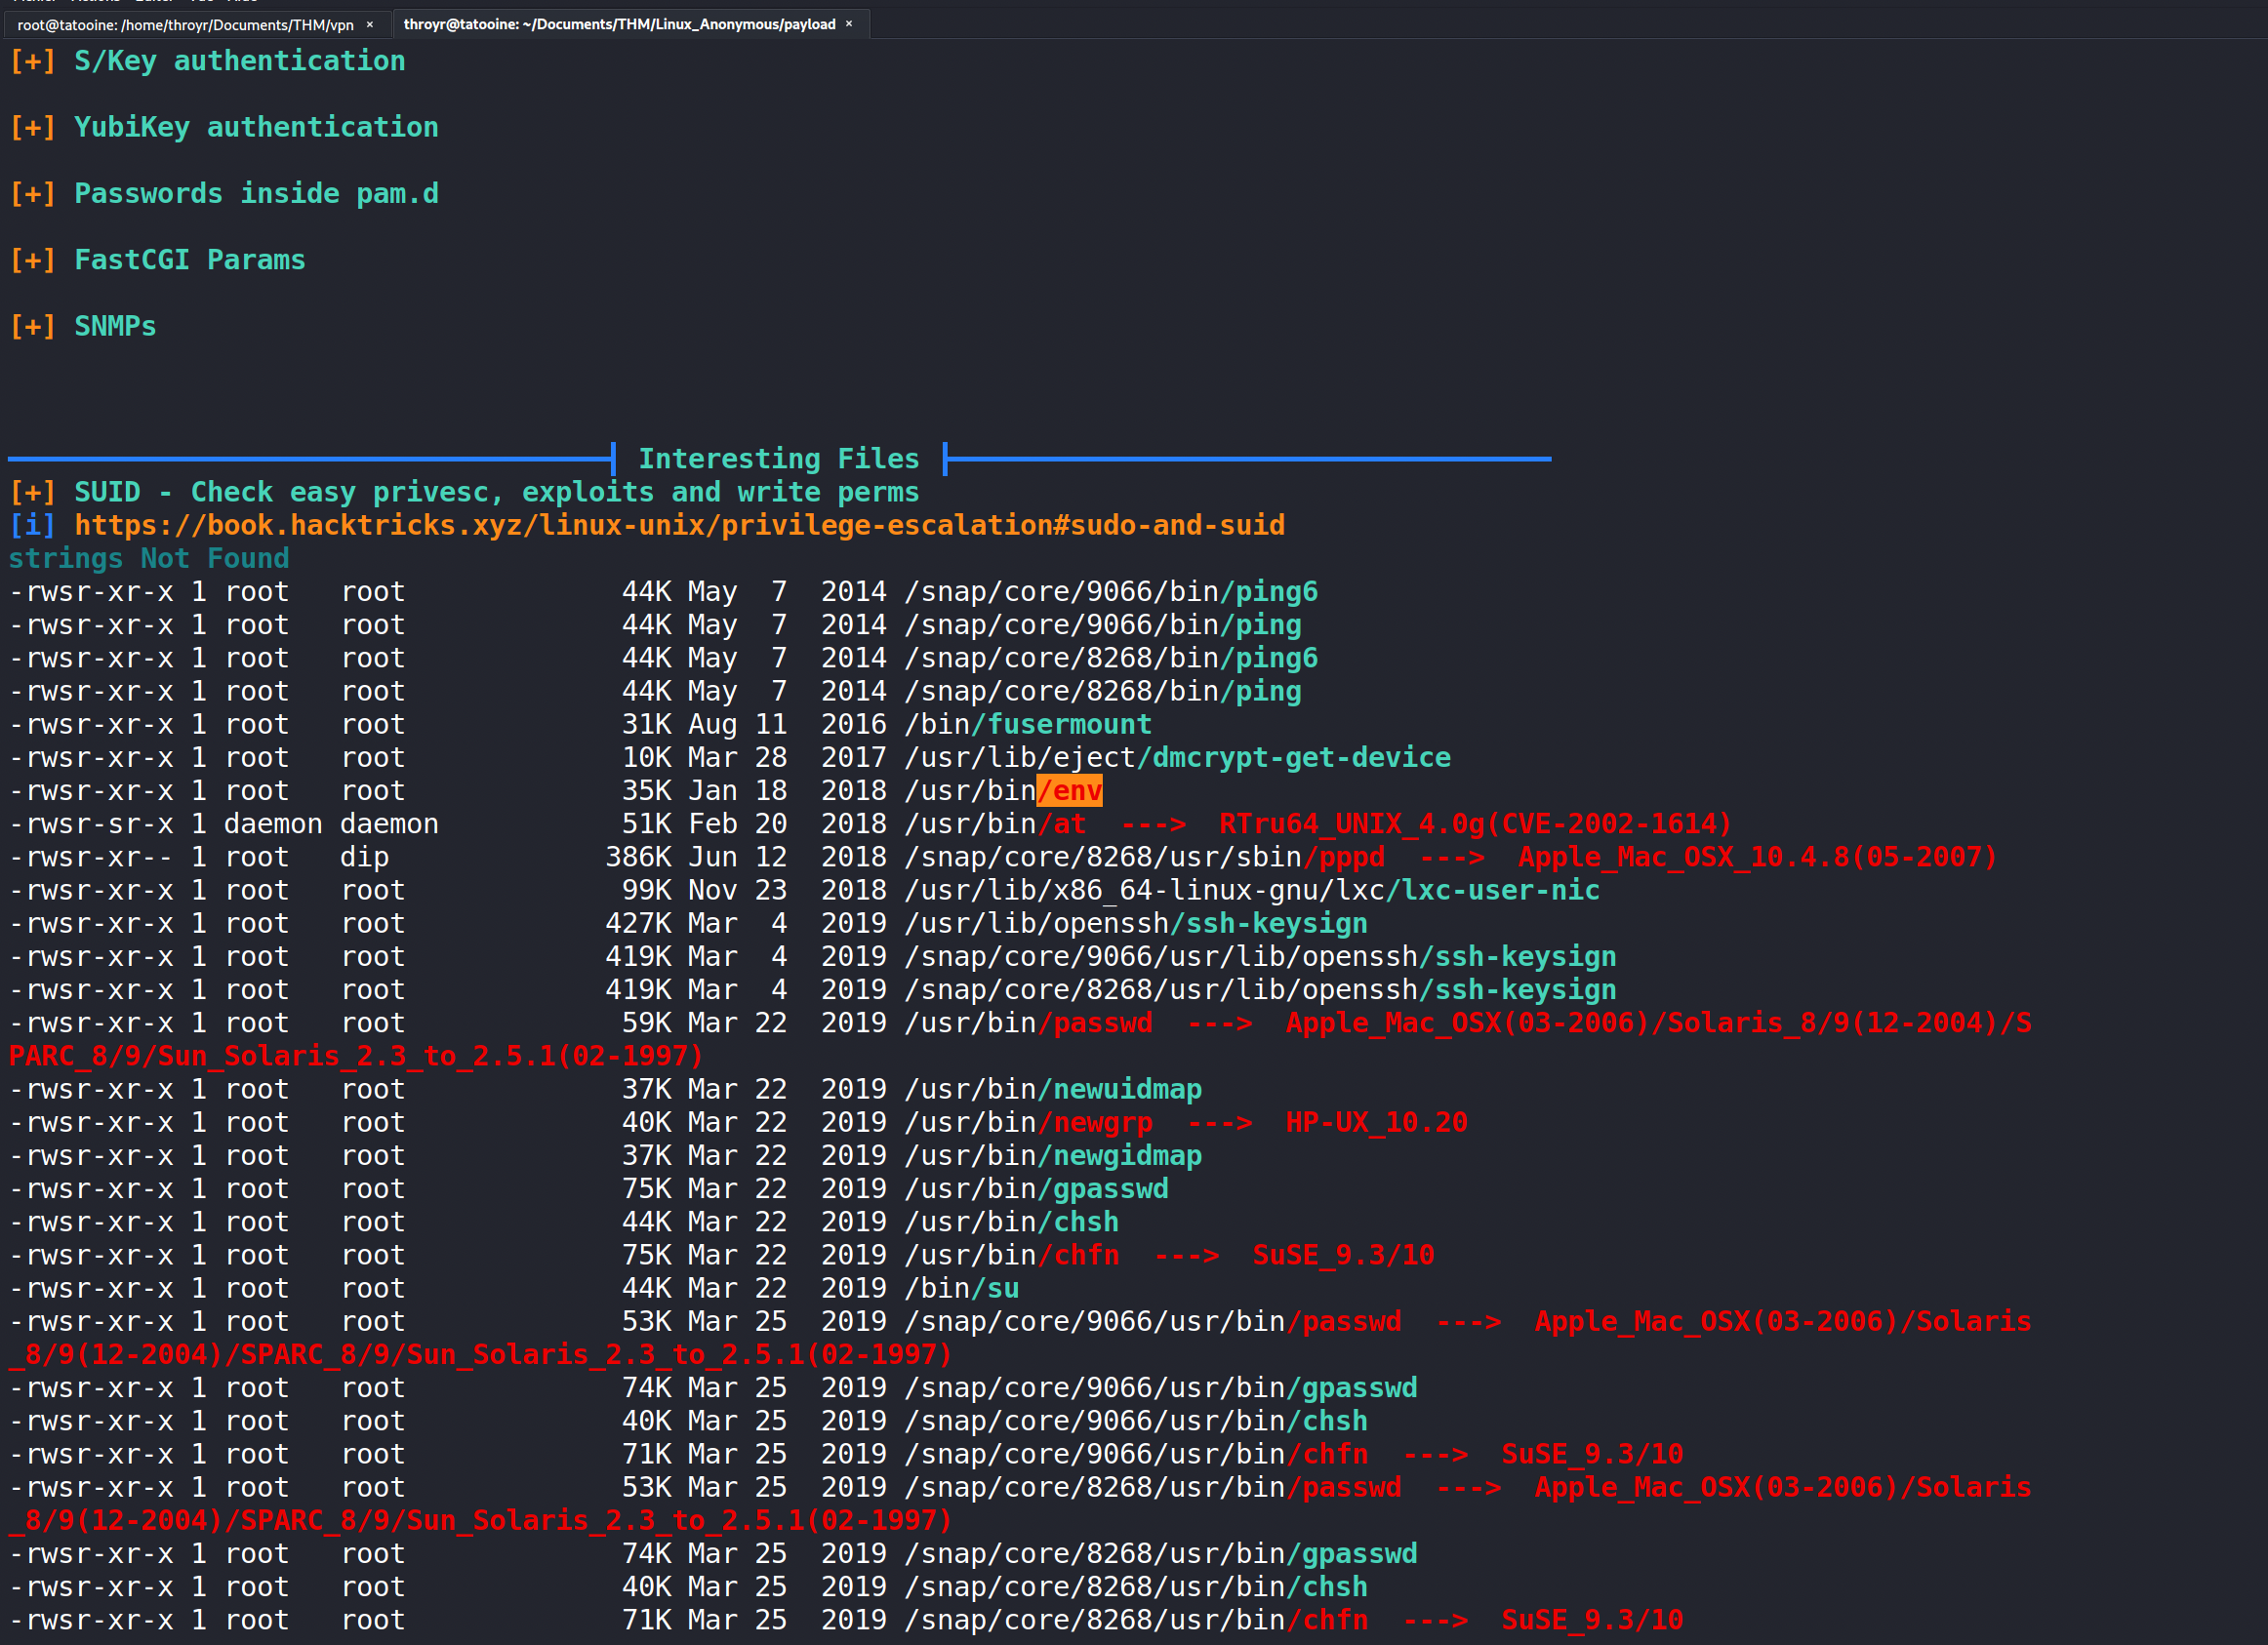Viewport: 2268px width, 1645px height.
Task: Click the /snap/core/8268/bin/ping path
Action: [x=1103, y=691]
